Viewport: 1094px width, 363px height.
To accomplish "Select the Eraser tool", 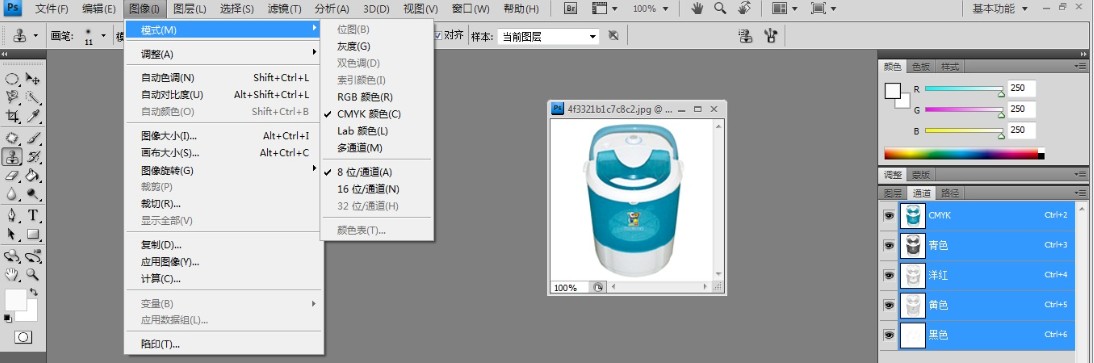I will point(12,175).
